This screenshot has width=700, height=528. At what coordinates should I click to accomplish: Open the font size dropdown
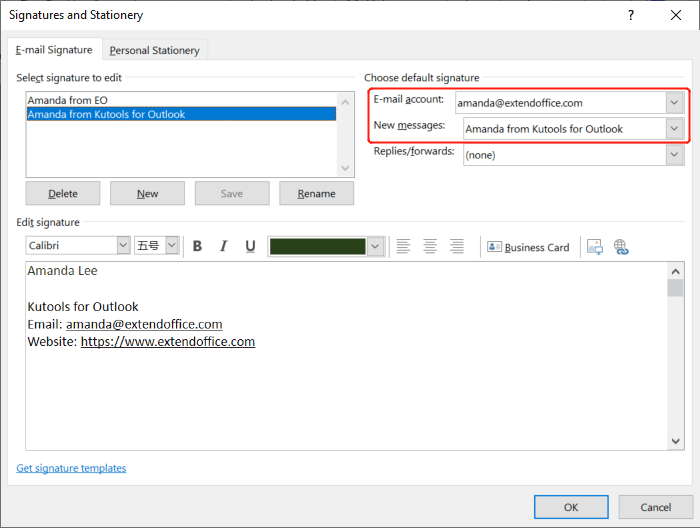pos(172,246)
